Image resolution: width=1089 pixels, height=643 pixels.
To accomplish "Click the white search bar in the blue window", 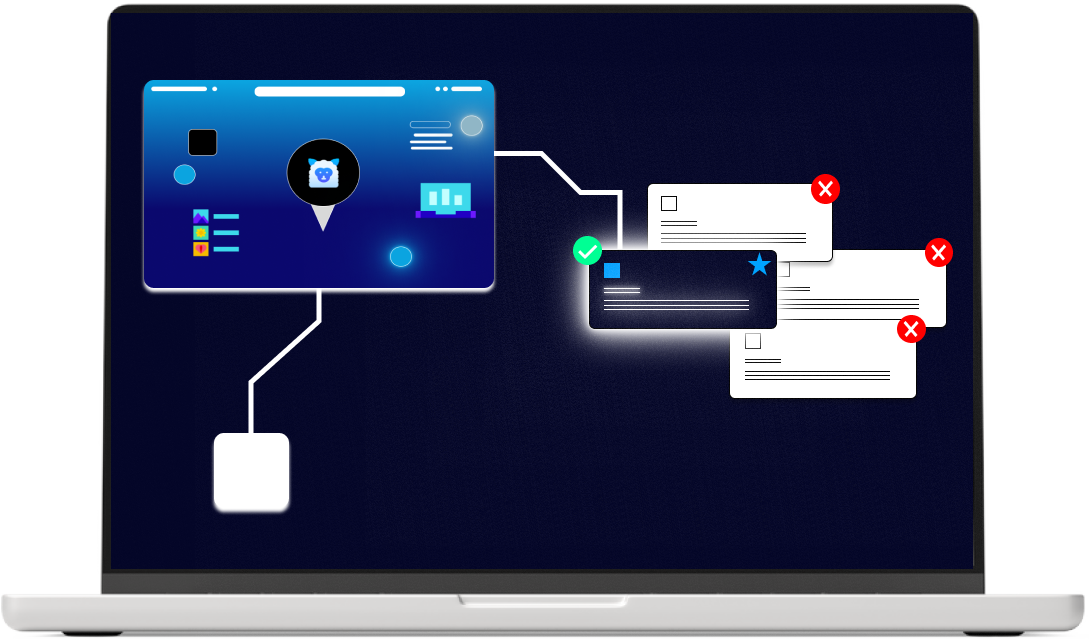I will click(329, 91).
